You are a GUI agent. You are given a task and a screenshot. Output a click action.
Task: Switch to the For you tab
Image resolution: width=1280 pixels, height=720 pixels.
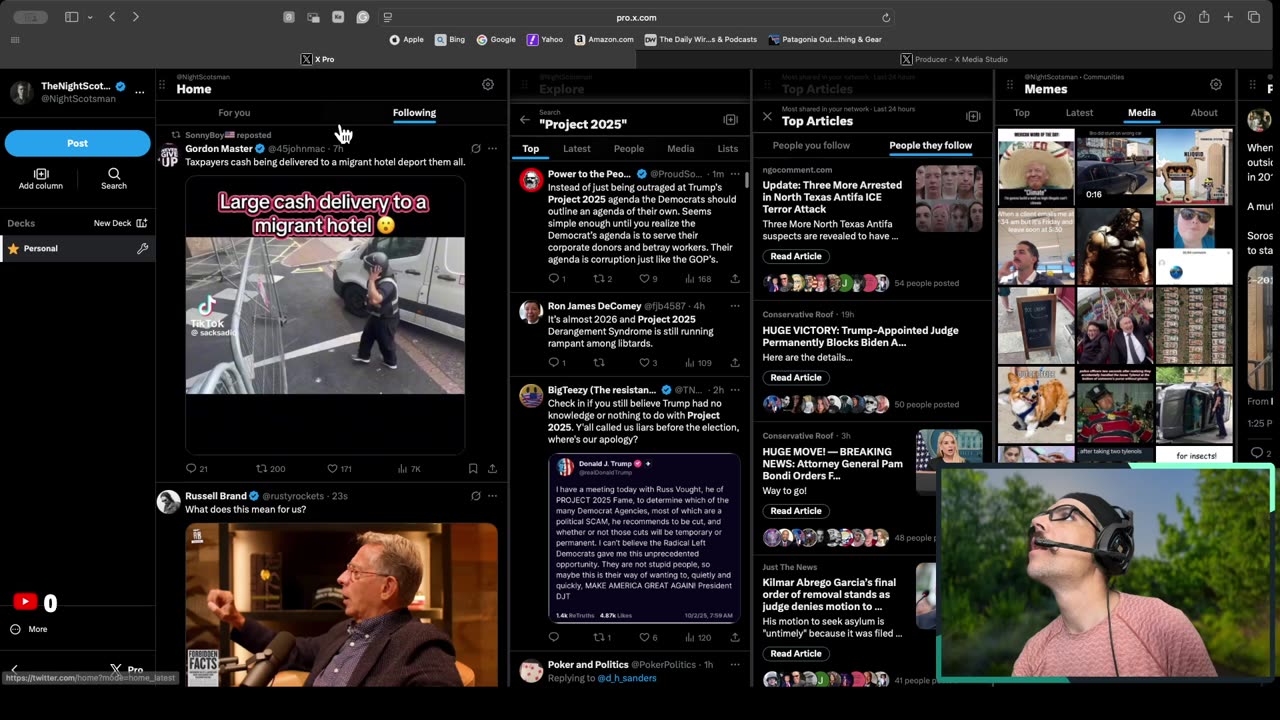point(234,113)
